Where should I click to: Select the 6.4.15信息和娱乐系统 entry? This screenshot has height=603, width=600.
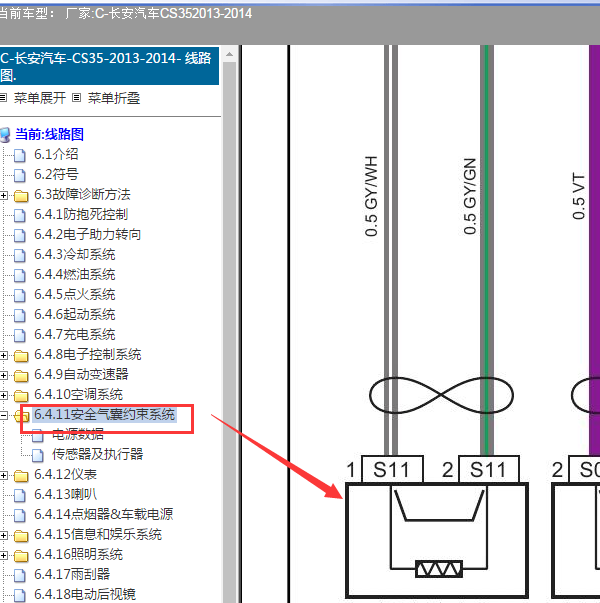click(x=98, y=534)
